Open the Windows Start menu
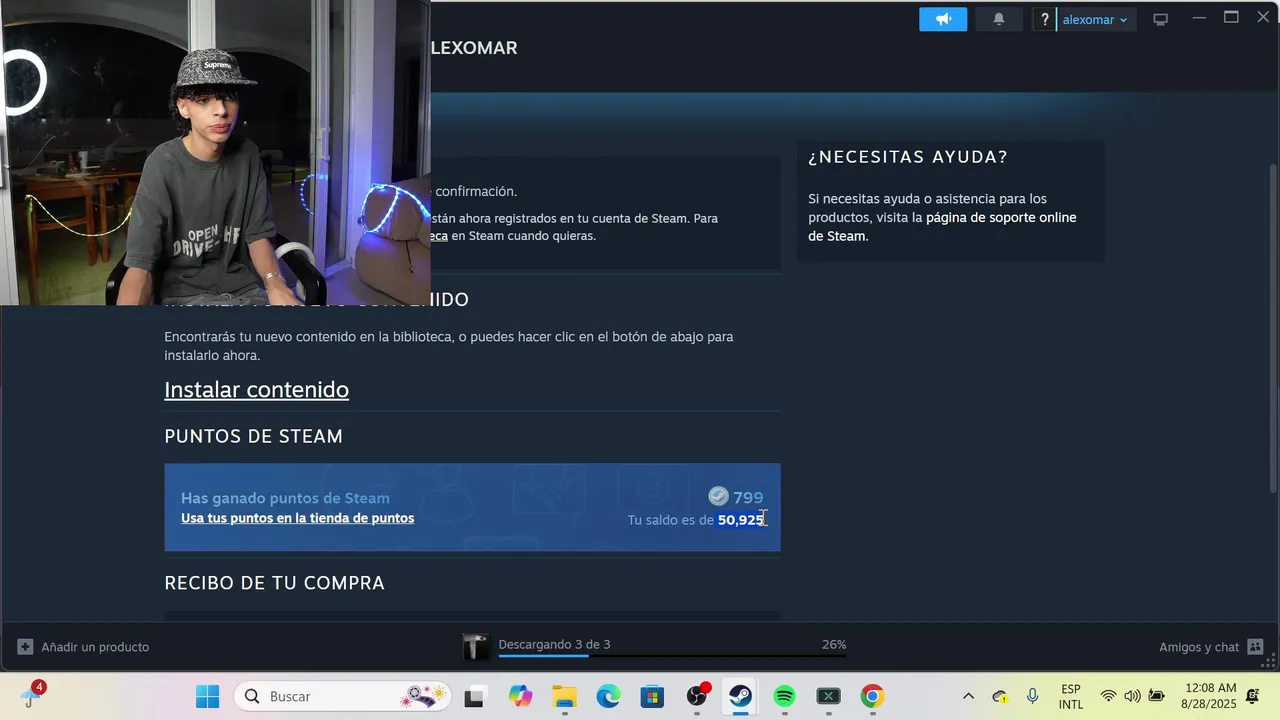Screen dimensions: 1280x720 click(x=207, y=696)
